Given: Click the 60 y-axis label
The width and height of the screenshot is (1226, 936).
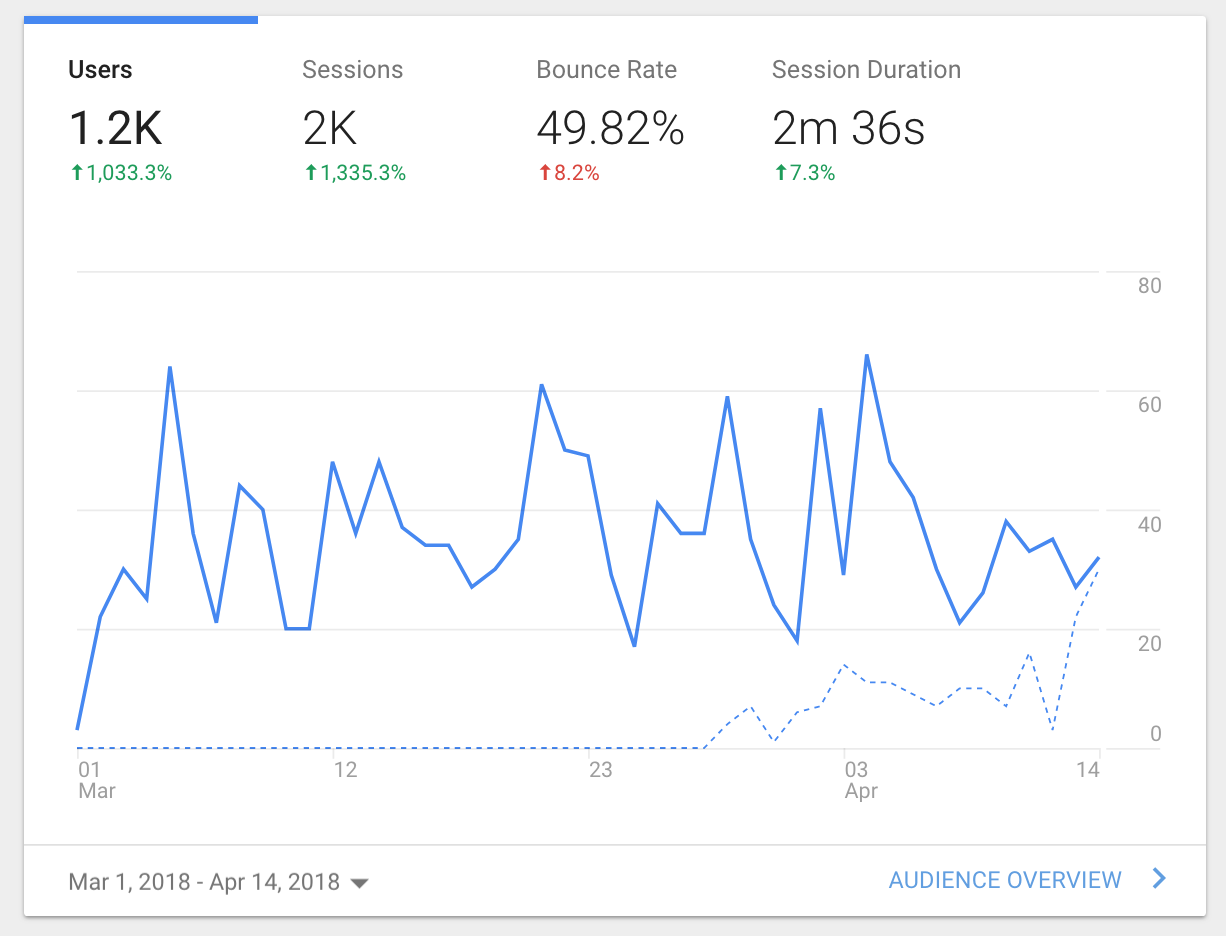Looking at the screenshot, I should coord(1149,405).
